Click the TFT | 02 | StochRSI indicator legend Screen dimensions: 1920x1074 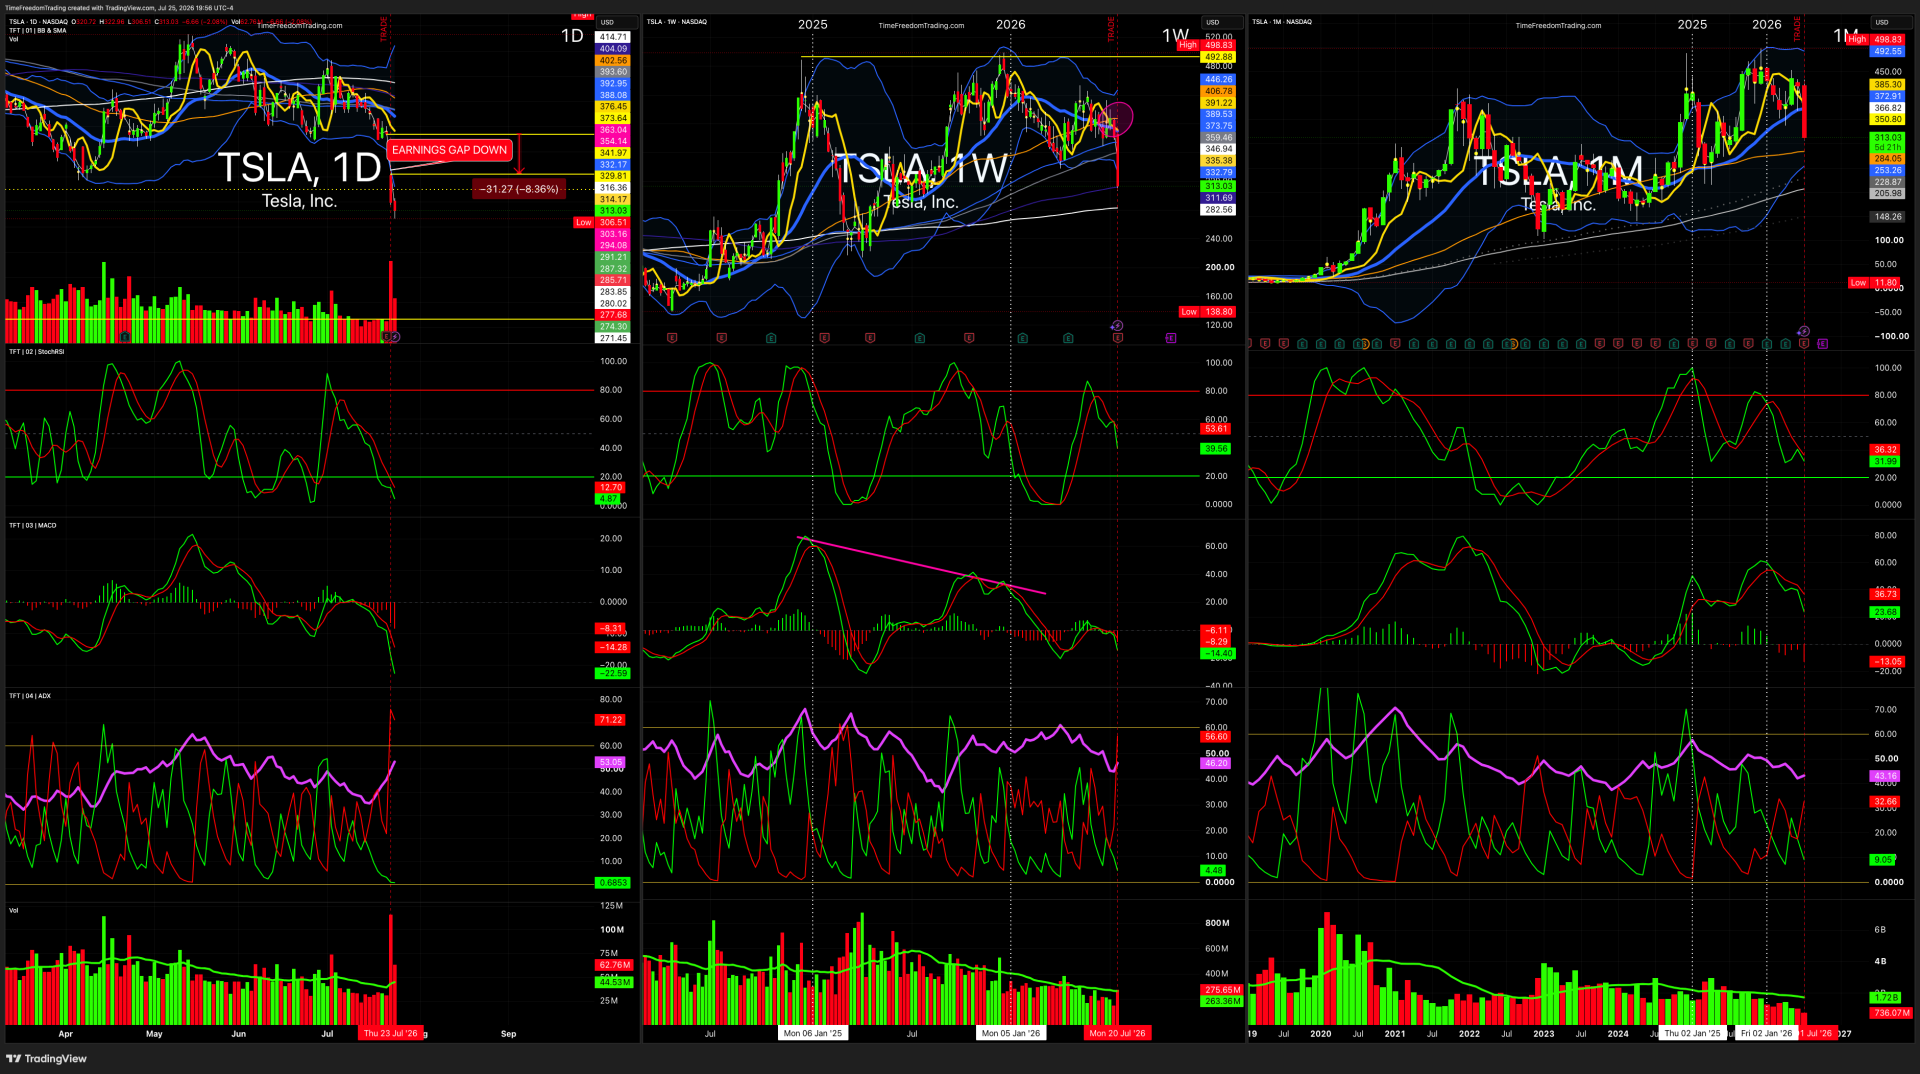(37, 352)
